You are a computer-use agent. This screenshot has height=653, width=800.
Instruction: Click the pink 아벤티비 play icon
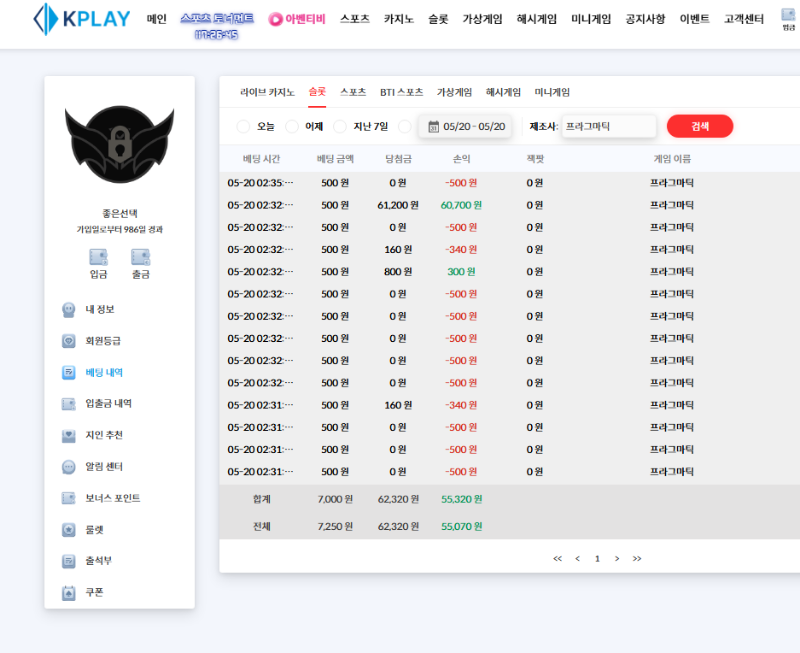tap(276, 19)
